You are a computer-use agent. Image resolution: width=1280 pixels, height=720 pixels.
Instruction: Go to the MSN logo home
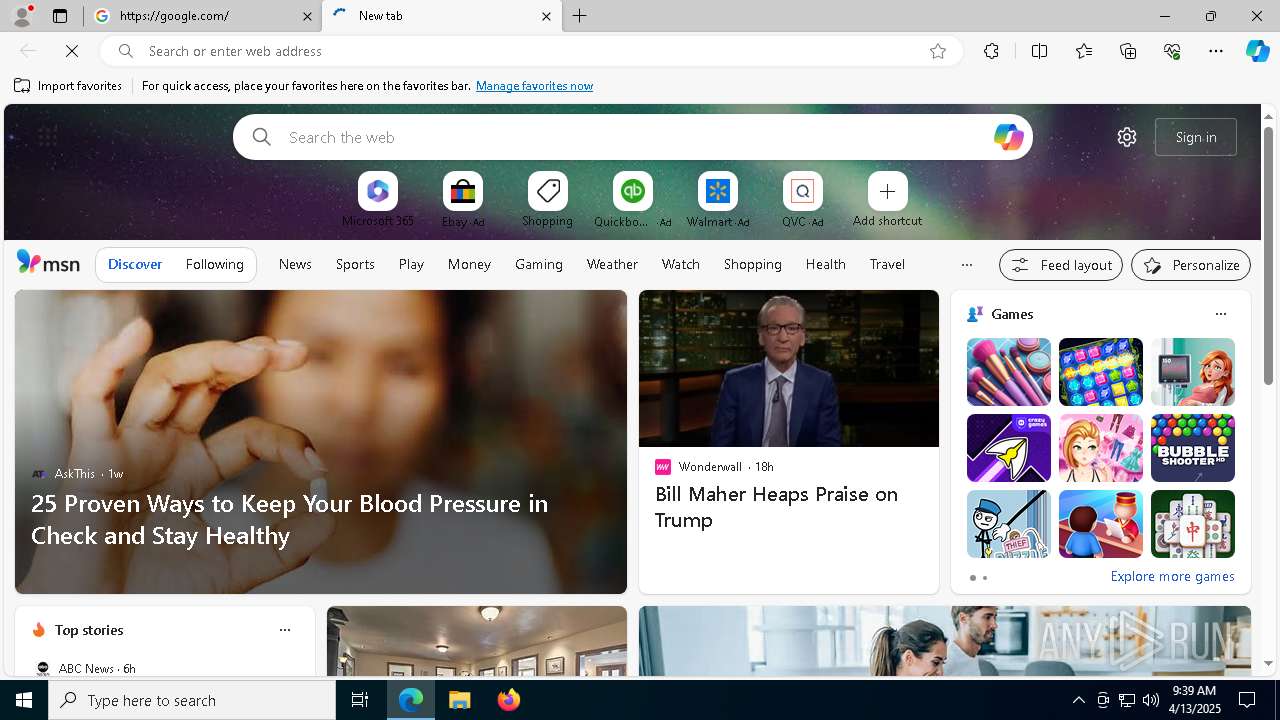tap(48, 263)
